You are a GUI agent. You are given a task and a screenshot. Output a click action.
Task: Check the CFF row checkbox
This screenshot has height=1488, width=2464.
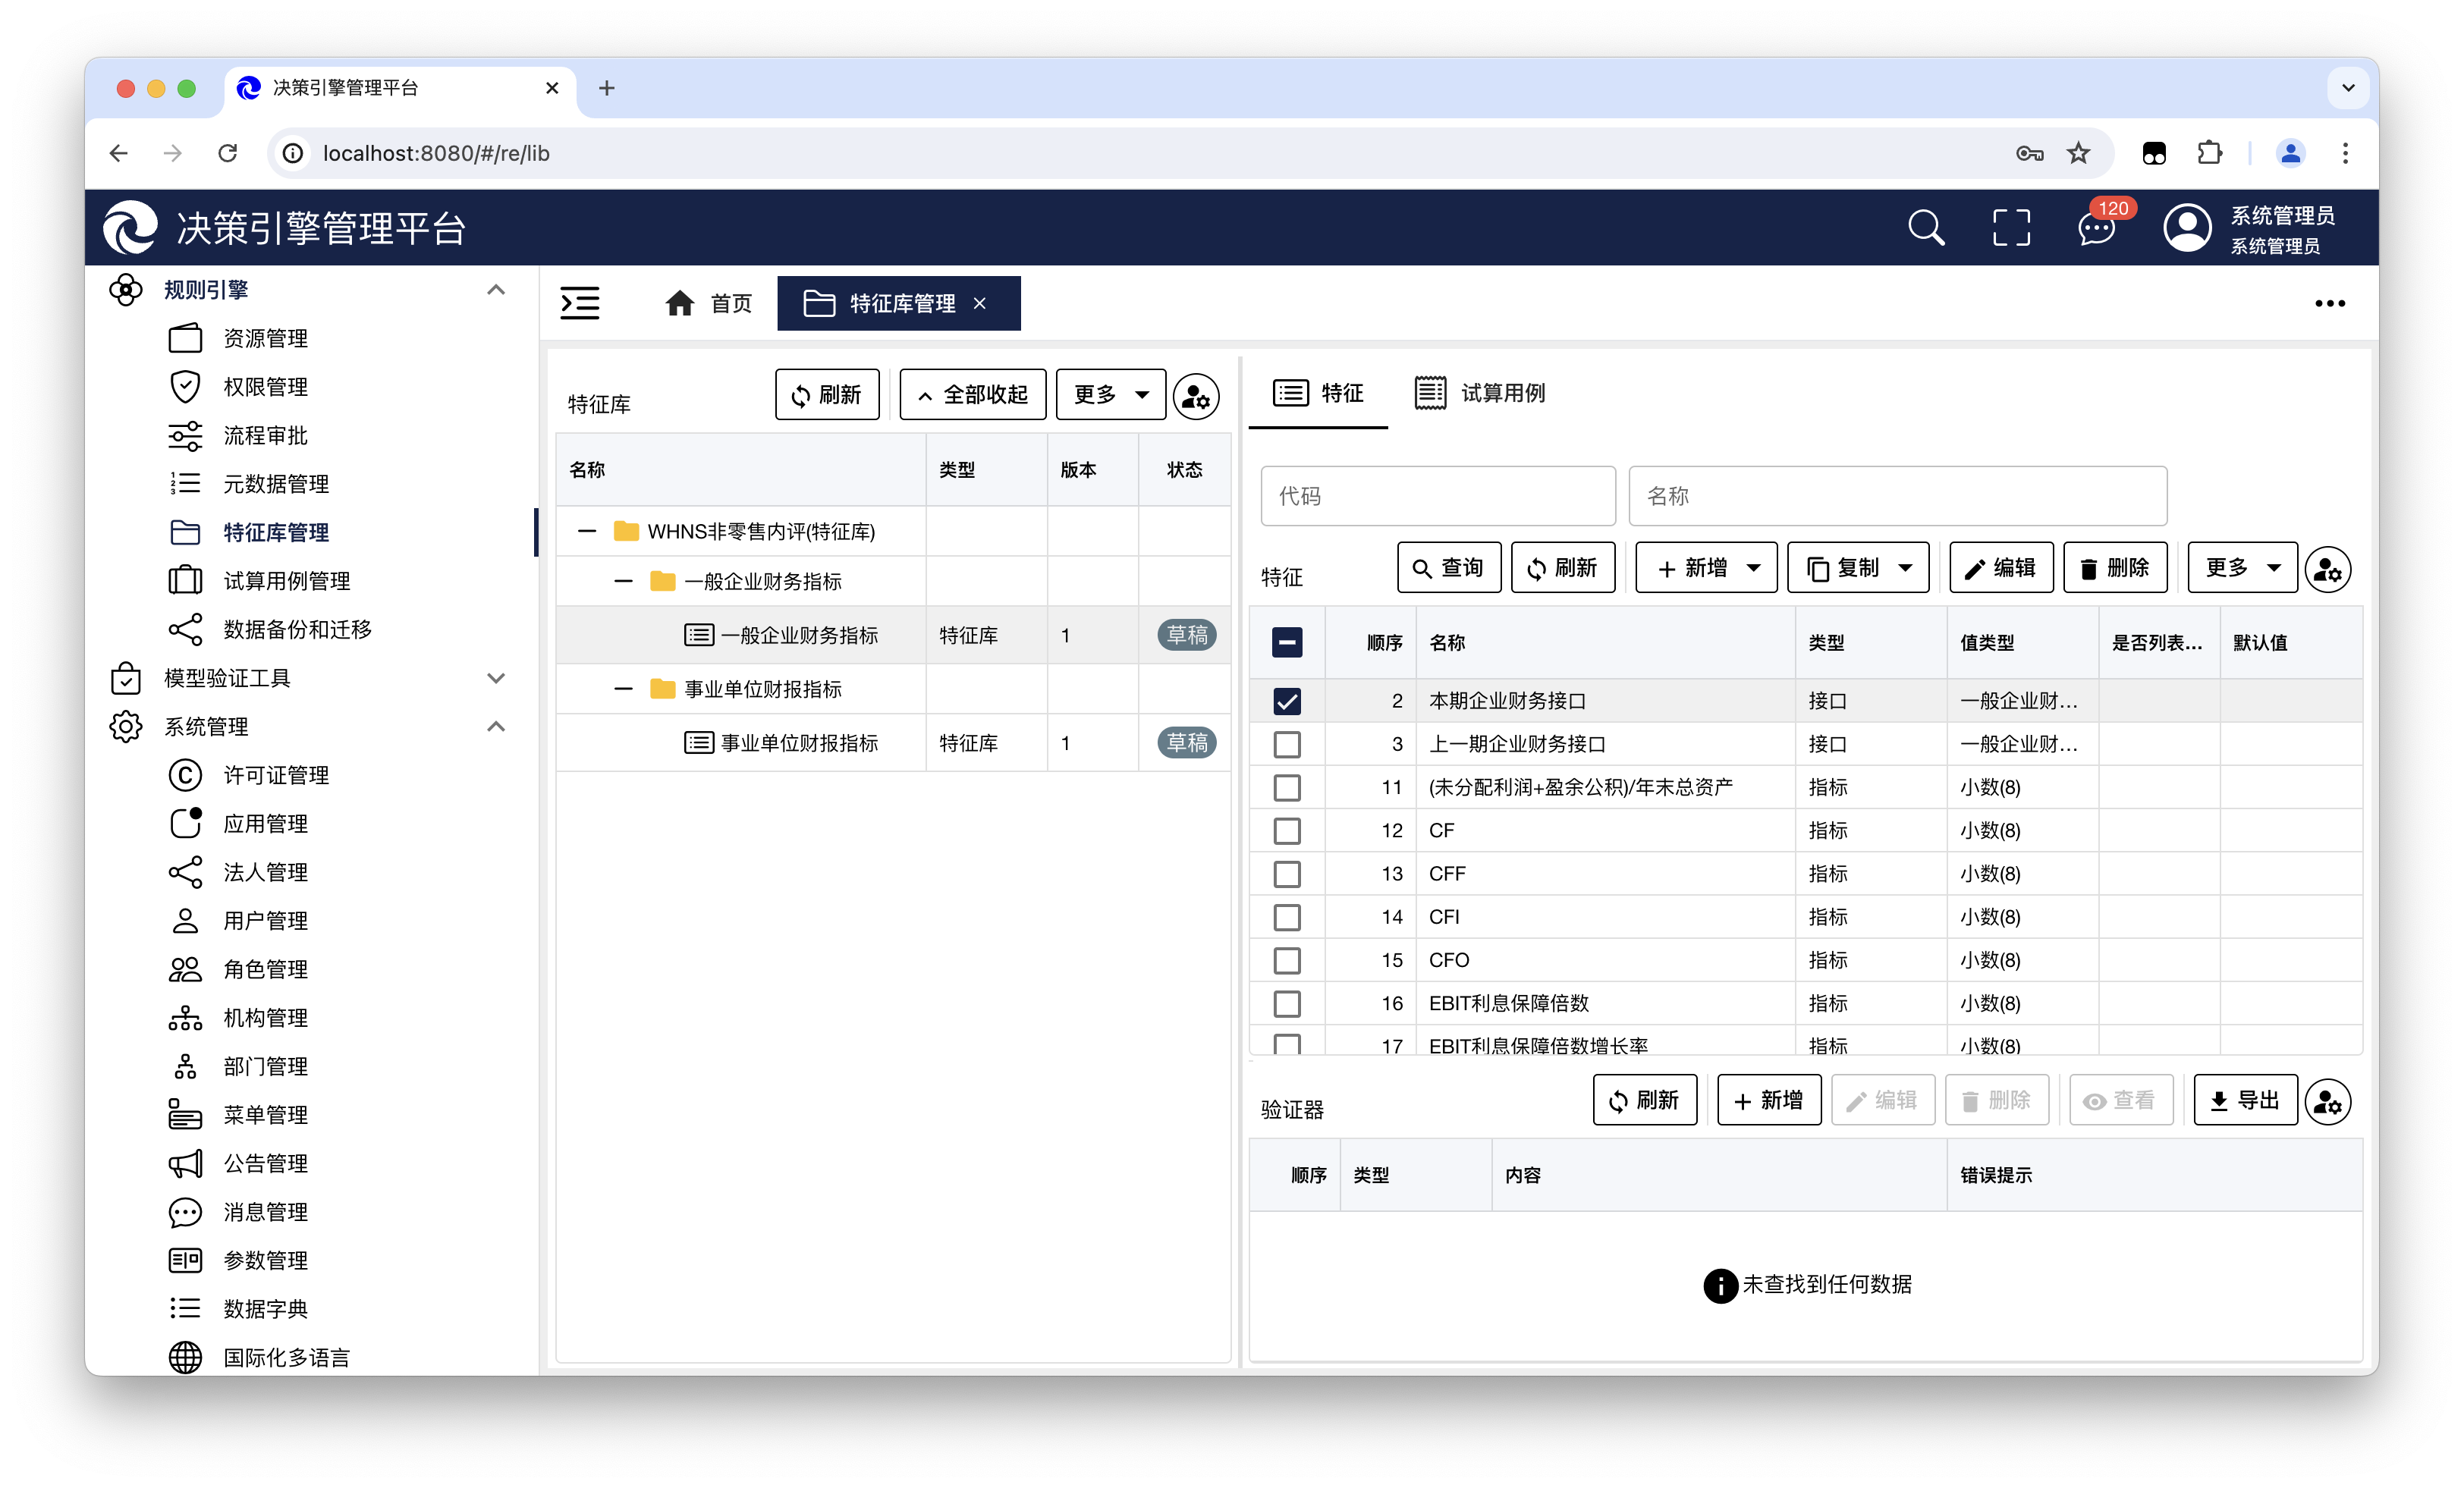[1287, 874]
